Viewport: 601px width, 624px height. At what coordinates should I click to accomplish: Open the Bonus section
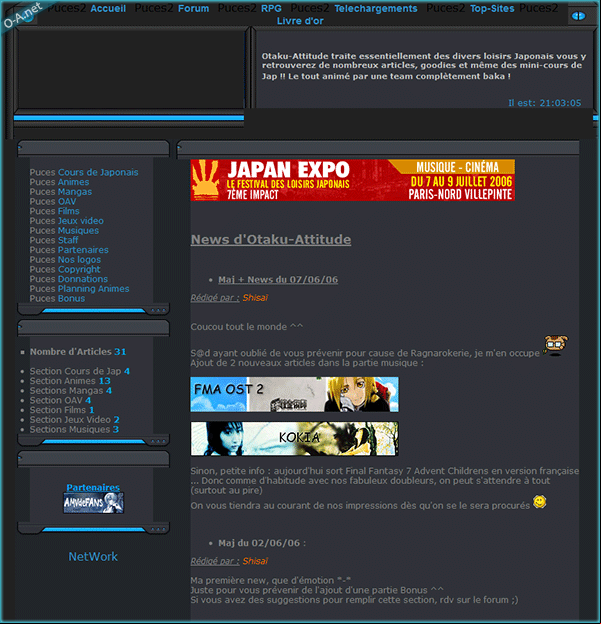71,298
